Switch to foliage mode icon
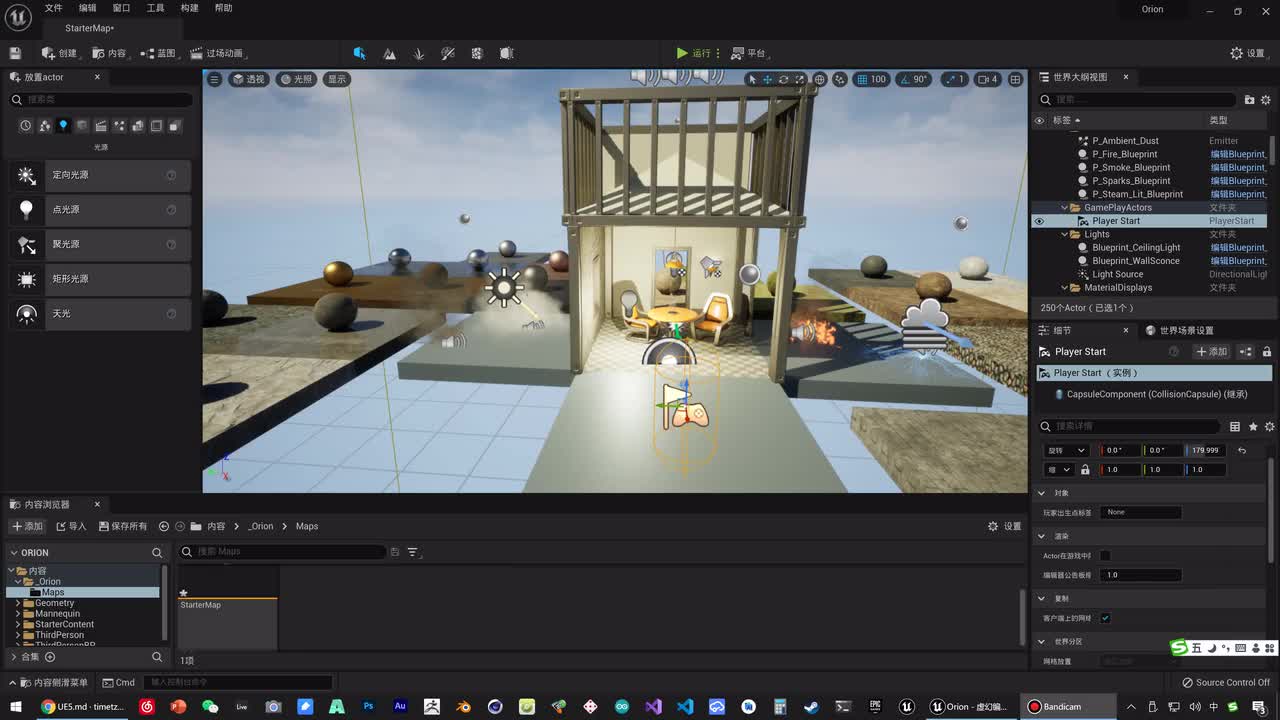The height and width of the screenshot is (720, 1280). pos(419,53)
